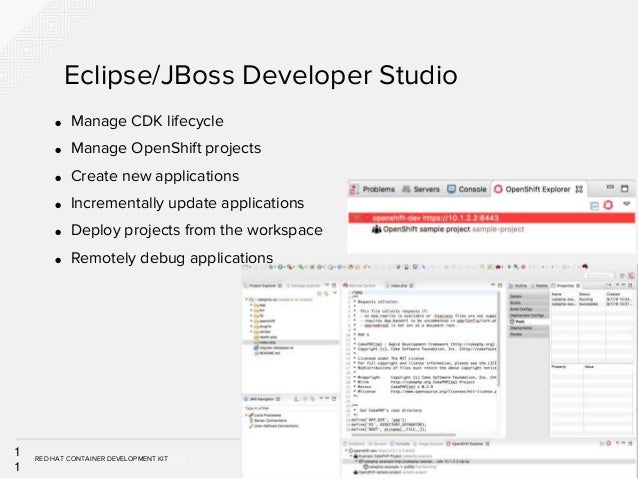The height and width of the screenshot is (479, 638).
Task: Switch to the Servers tab
Action: tap(421, 189)
